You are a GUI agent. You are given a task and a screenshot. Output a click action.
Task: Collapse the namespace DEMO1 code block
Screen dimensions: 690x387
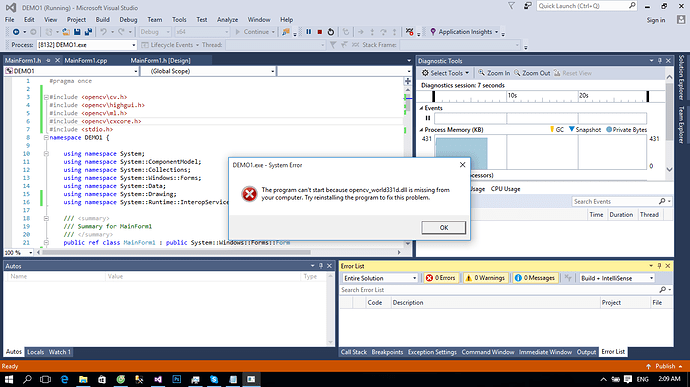(x=46, y=137)
